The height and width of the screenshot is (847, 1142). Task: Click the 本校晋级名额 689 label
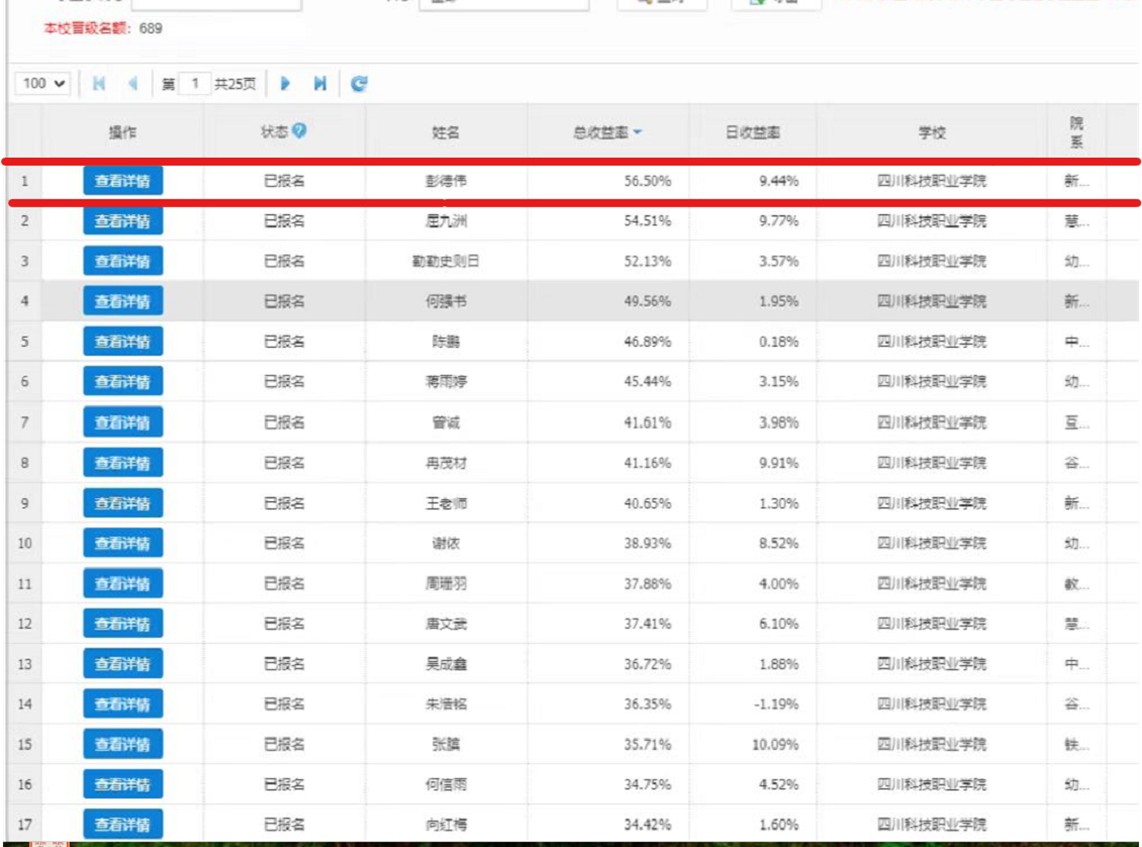pos(103,28)
